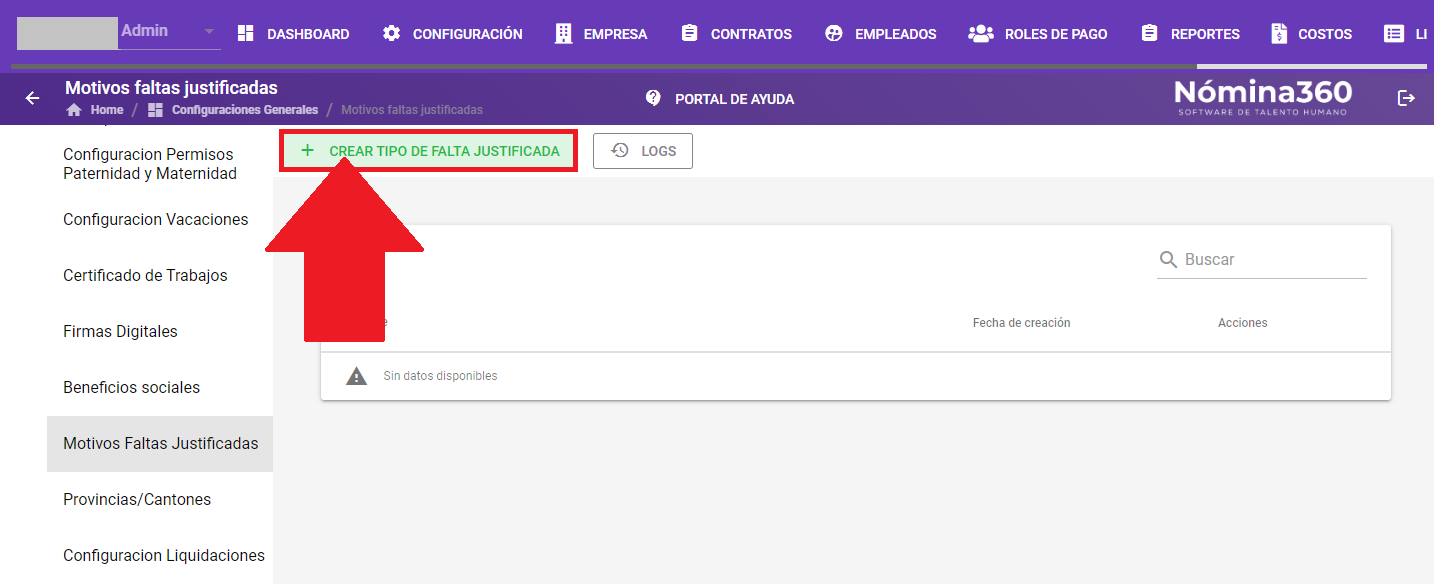The width and height of the screenshot is (1434, 584).
Task: Click the Home house icon in breadcrumb
Action: coord(74,110)
